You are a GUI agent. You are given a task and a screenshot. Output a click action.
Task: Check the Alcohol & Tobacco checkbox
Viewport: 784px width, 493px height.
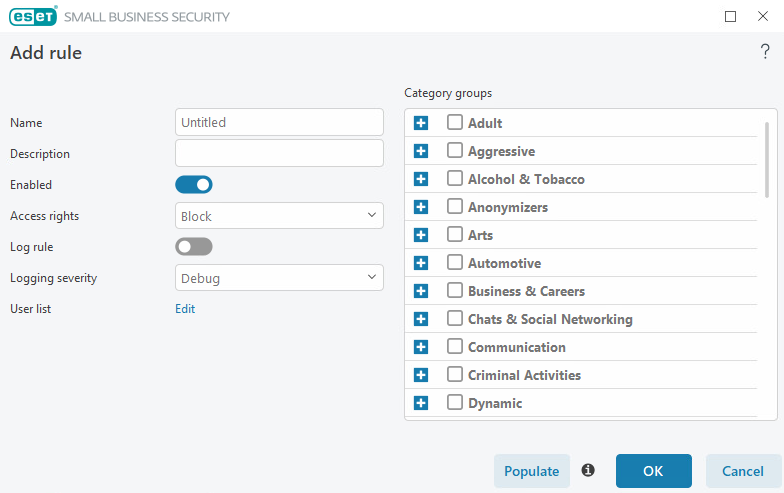(454, 178)
